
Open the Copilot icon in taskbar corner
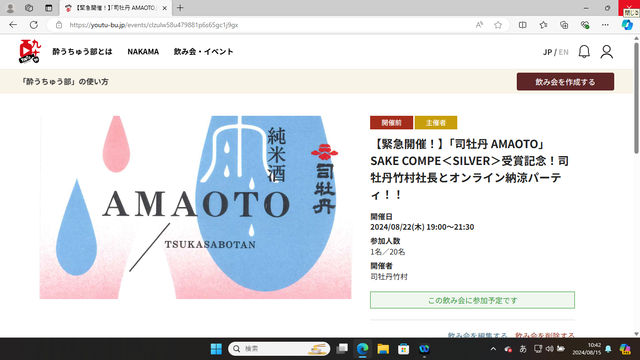tap(625, 349)
